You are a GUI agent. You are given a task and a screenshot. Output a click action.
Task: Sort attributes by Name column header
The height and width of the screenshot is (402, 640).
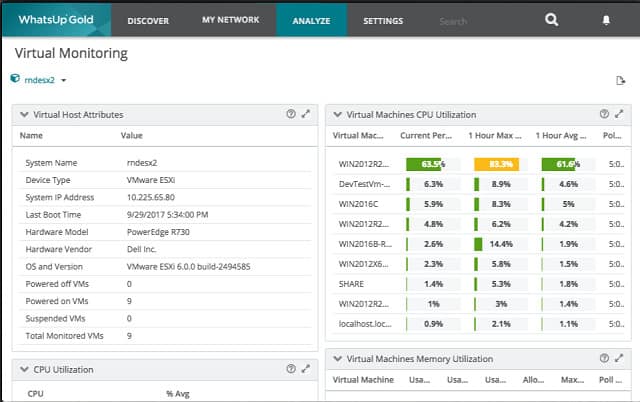pyautogui.click(x=31, y=135)
